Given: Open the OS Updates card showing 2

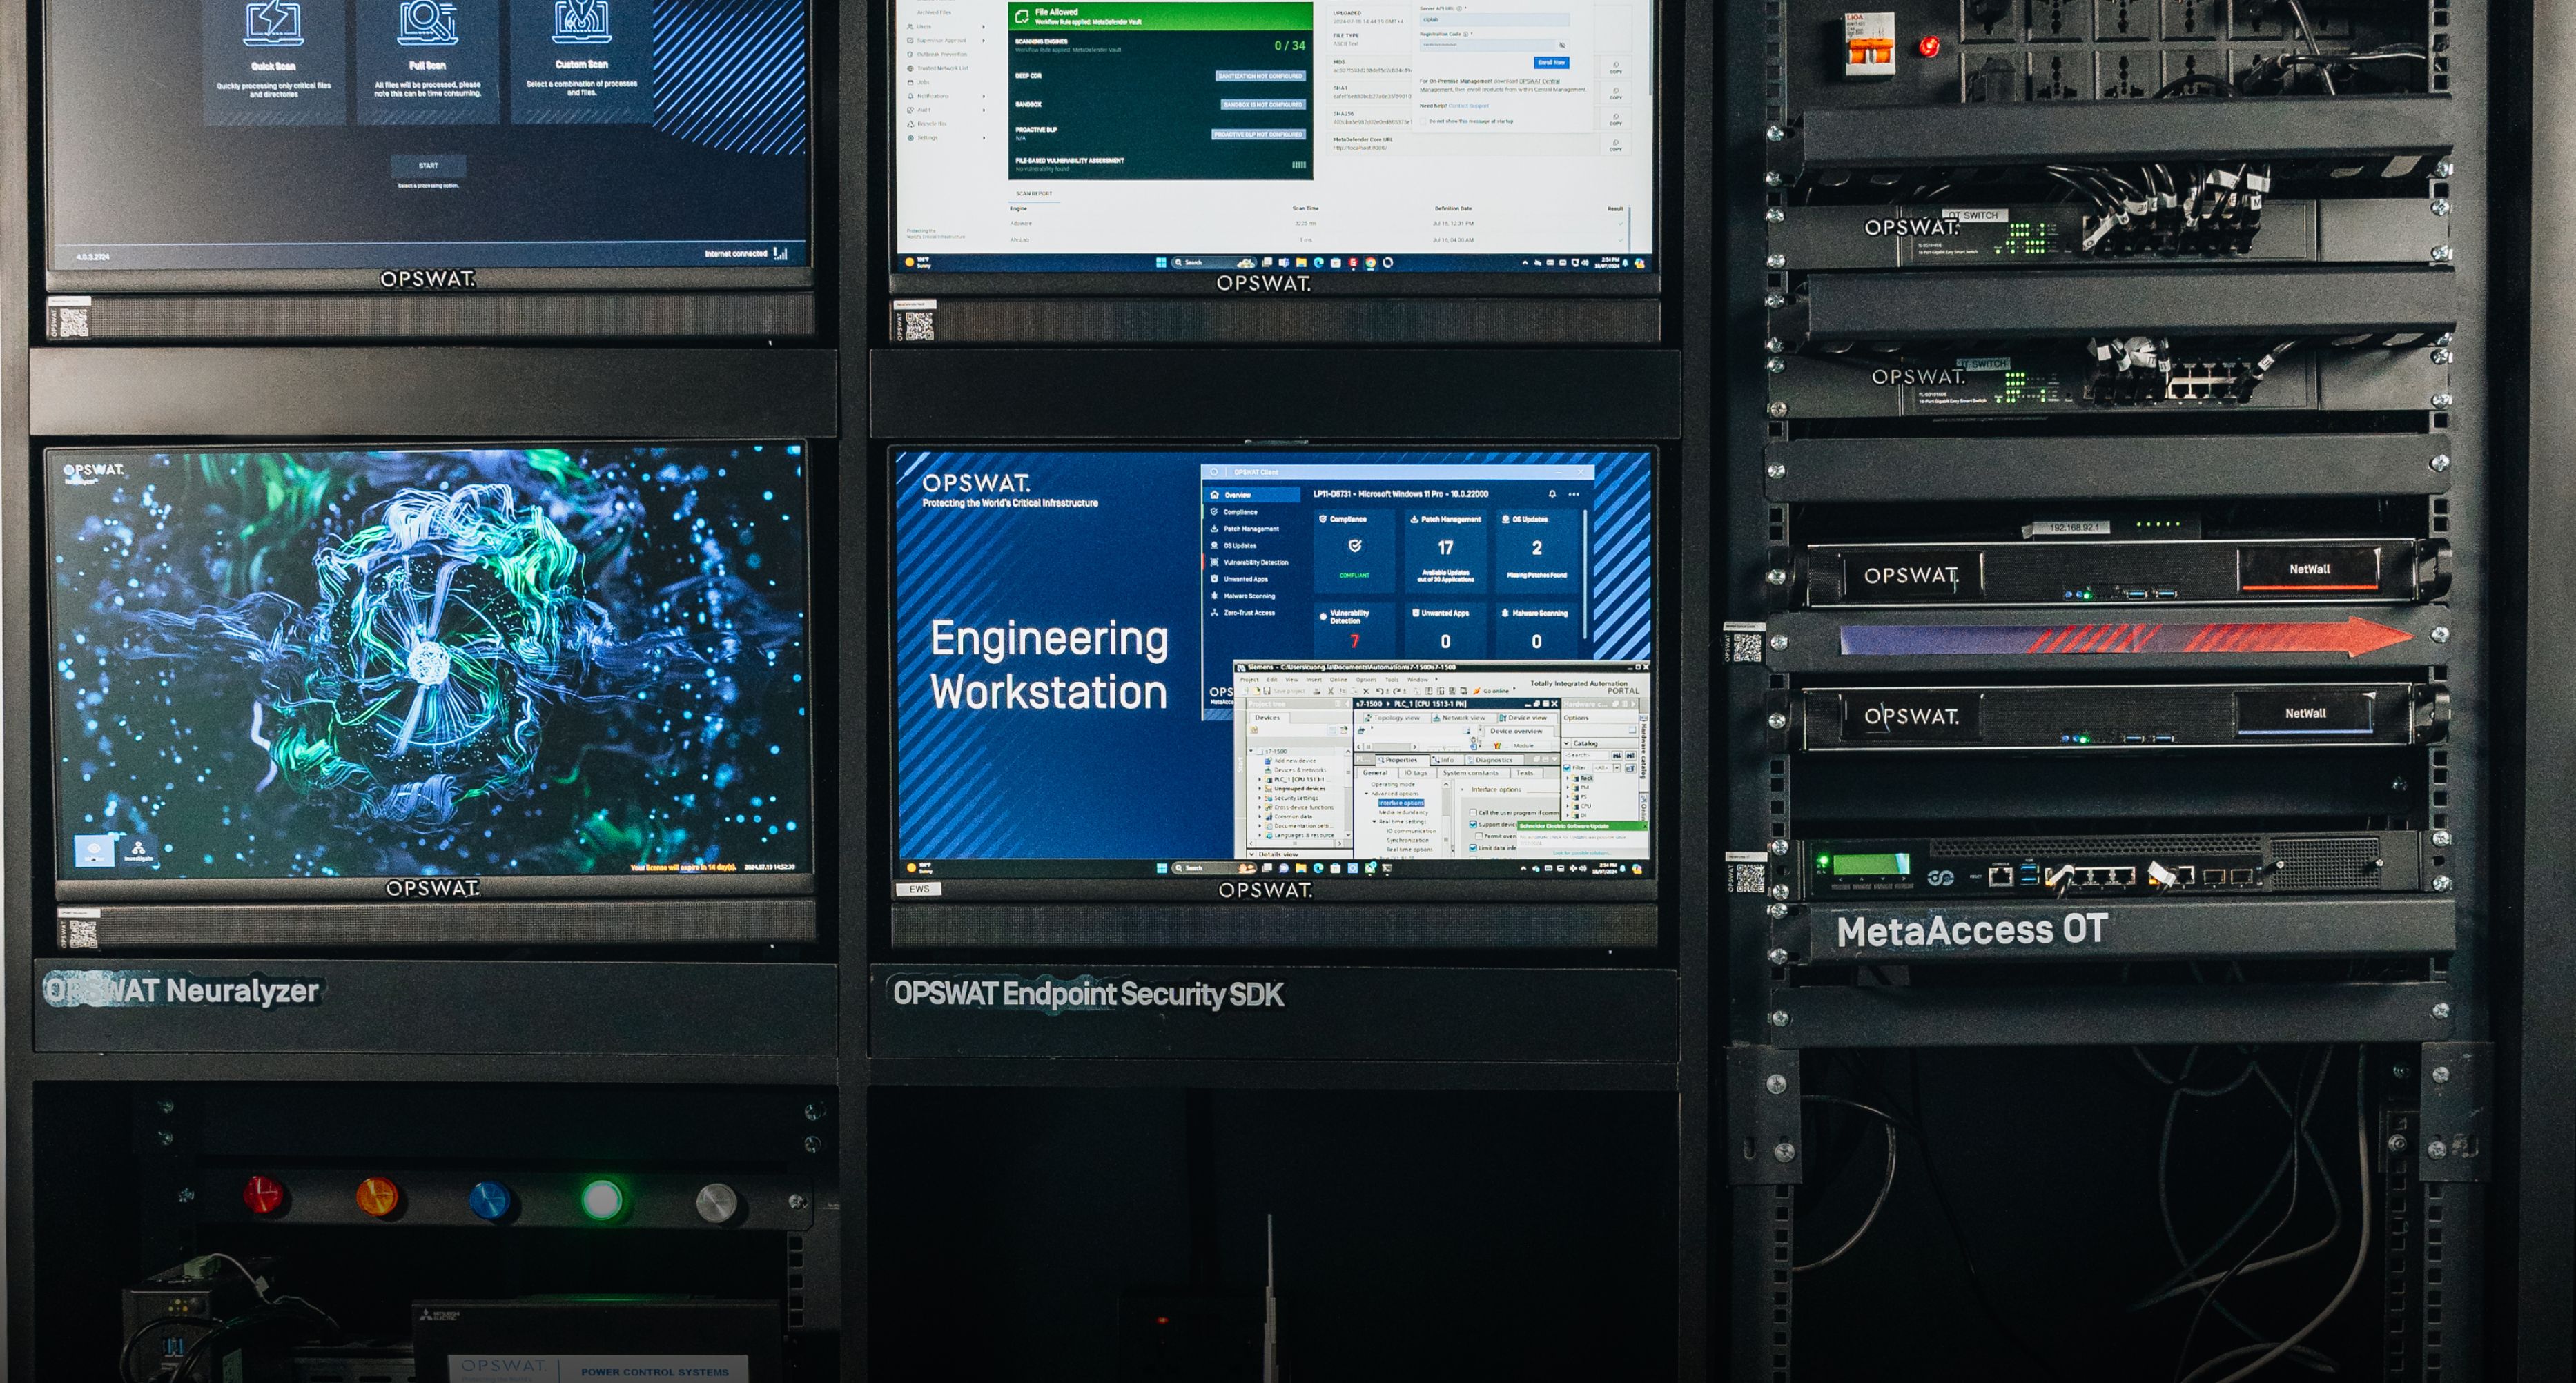Looking at the screenshot, I should pos(1537,551).
